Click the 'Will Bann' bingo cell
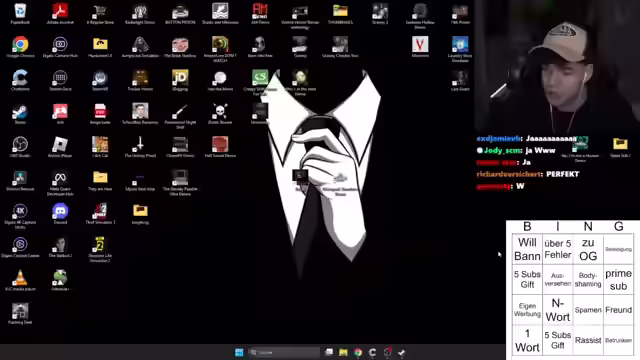Viewport: 640px width, 360px height. pyautogui.click(x=527, y=249)
